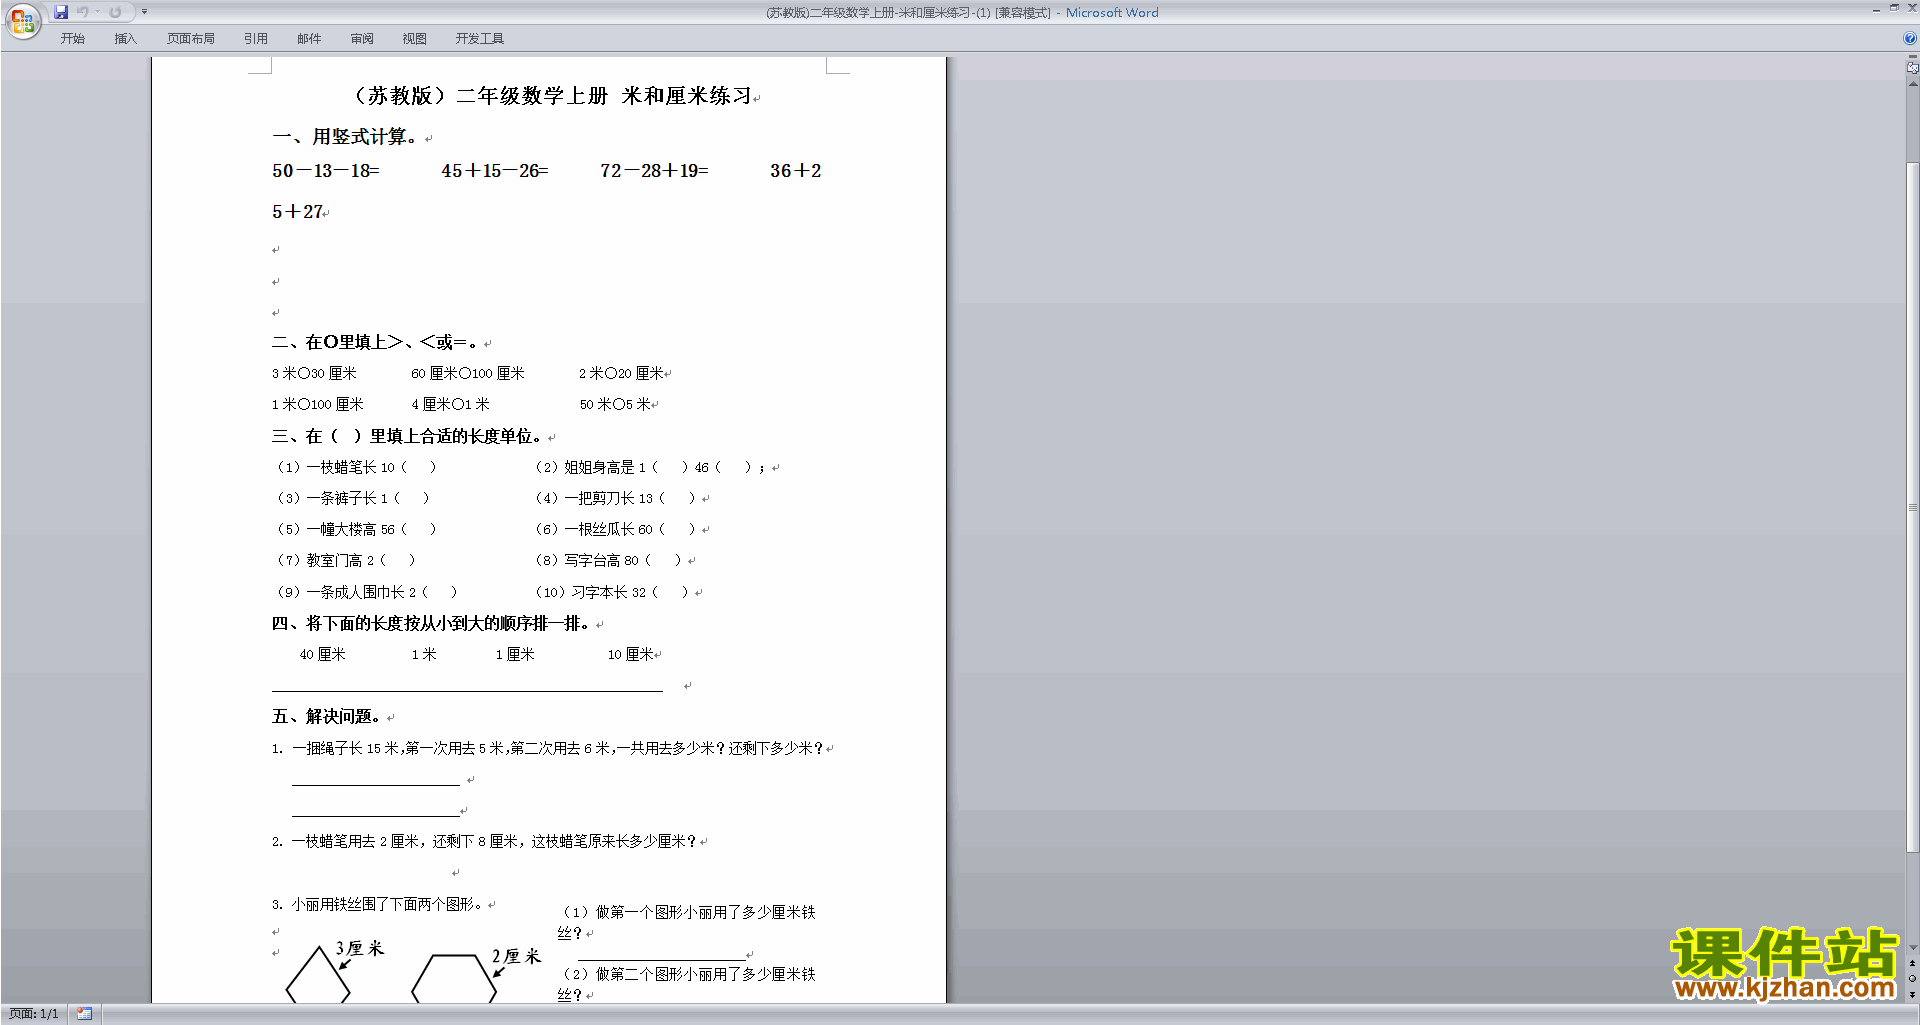Click item (9) 一条成人围巾长2
1920x1025 pixels.
[x=367, y=592]
